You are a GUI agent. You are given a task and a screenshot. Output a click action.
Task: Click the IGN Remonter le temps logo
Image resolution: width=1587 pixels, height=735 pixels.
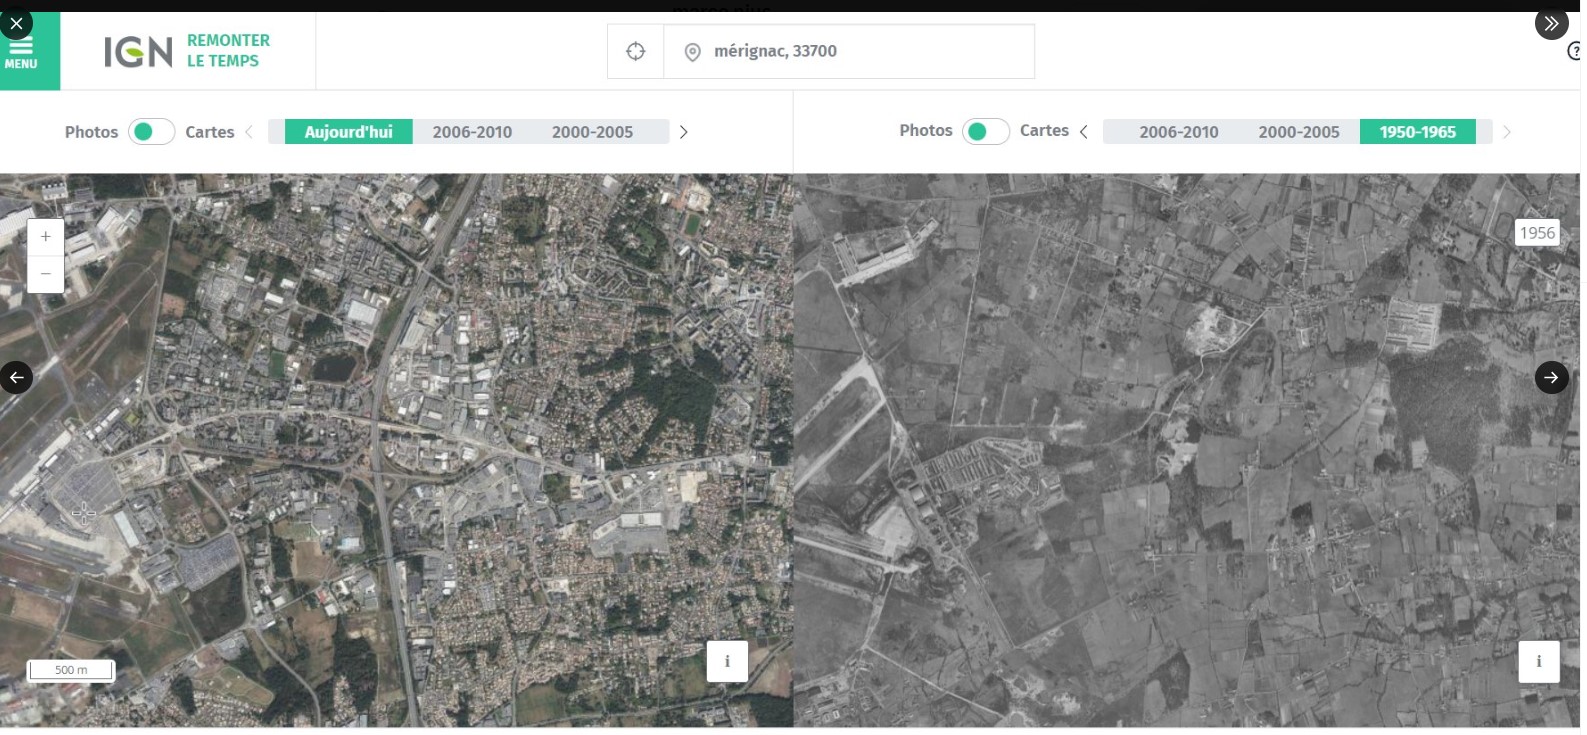[187, 51]
